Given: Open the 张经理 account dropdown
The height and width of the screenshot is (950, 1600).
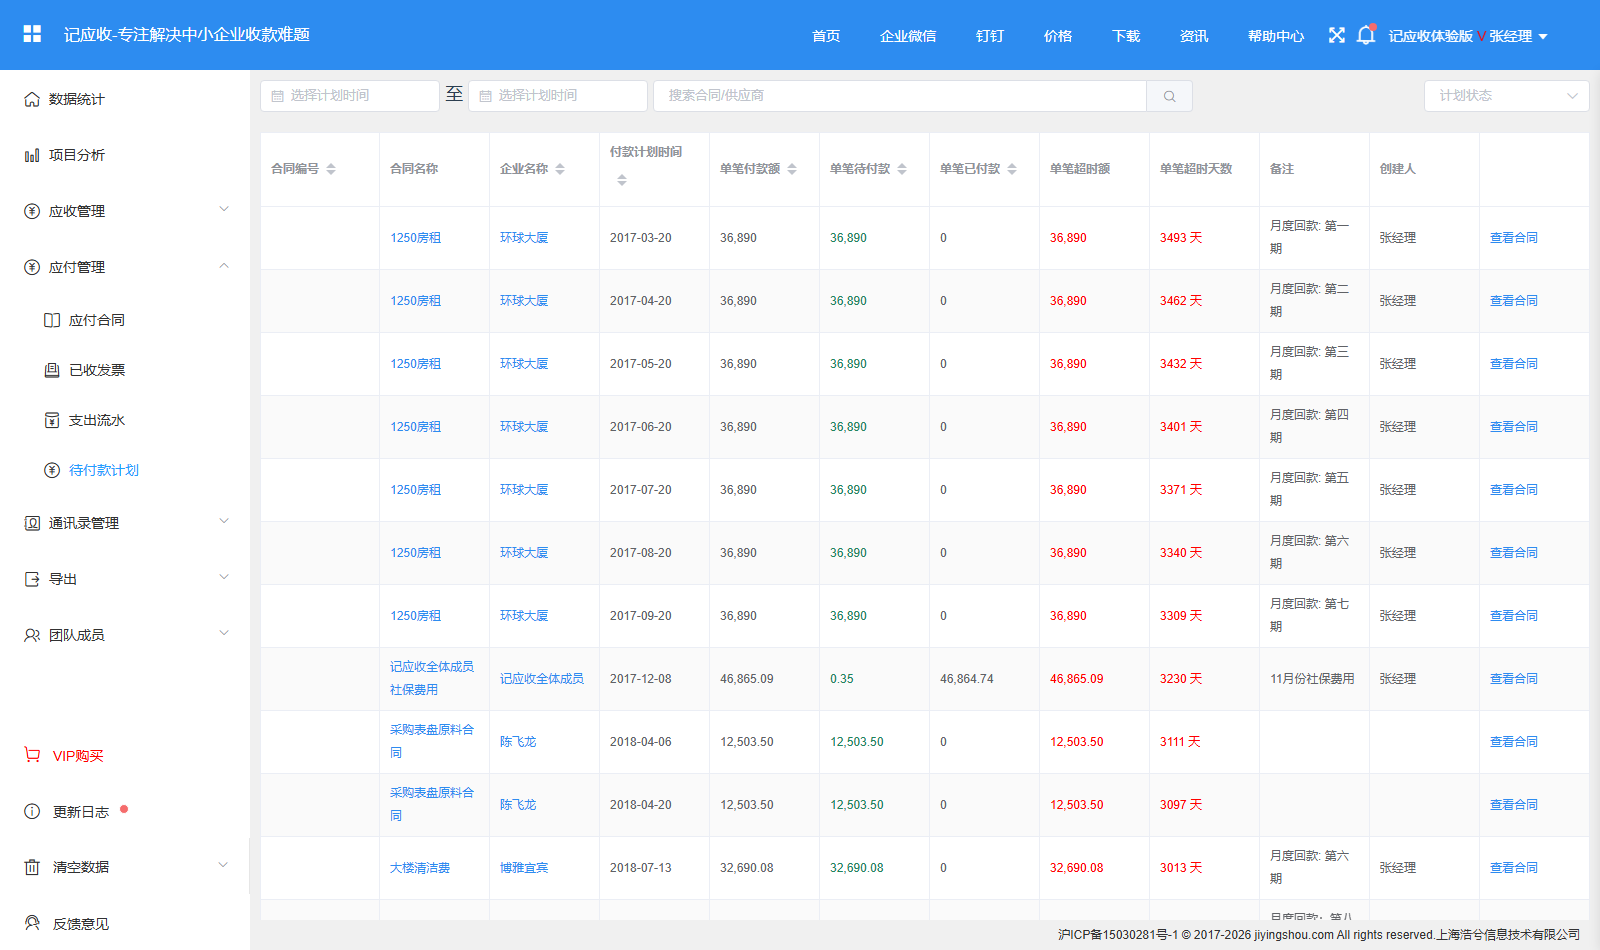Looking at the screenshot, I should point(1518,36).
